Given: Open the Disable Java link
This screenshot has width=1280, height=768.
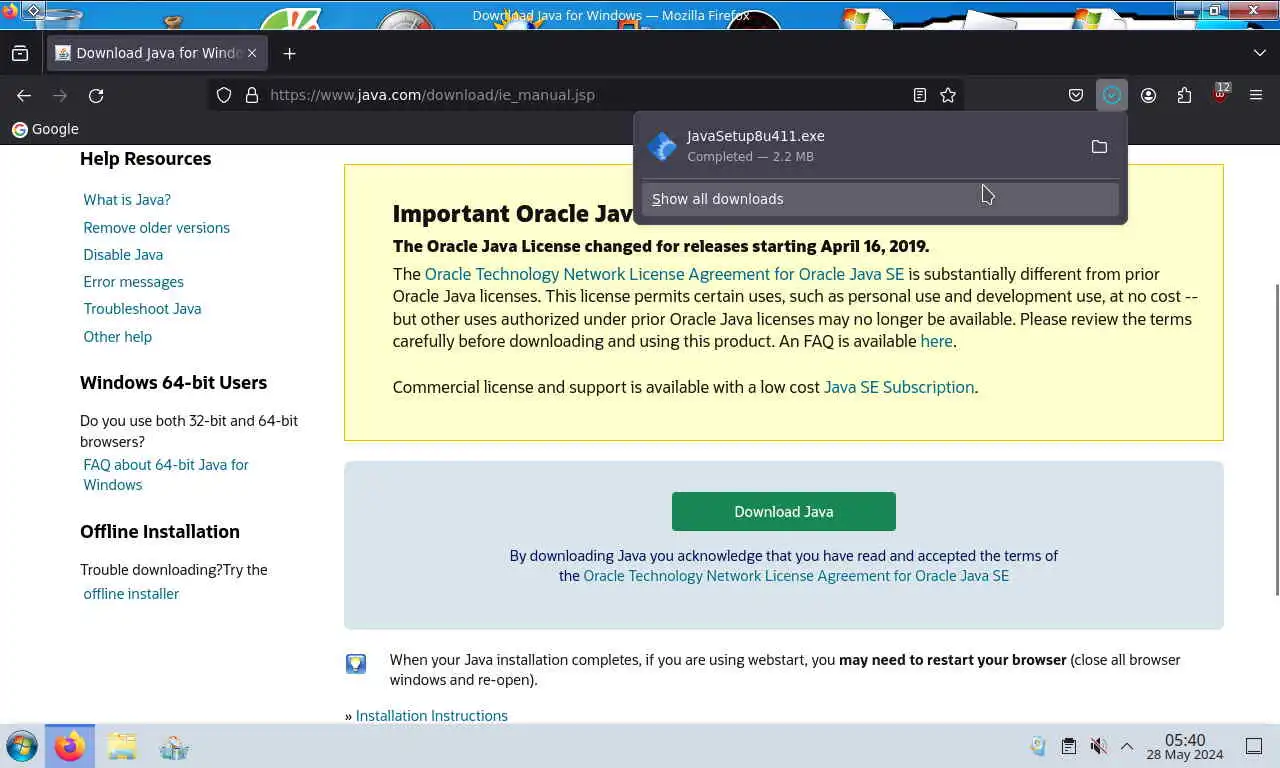Looking at the screenshot, I should [x=123, y=254].
